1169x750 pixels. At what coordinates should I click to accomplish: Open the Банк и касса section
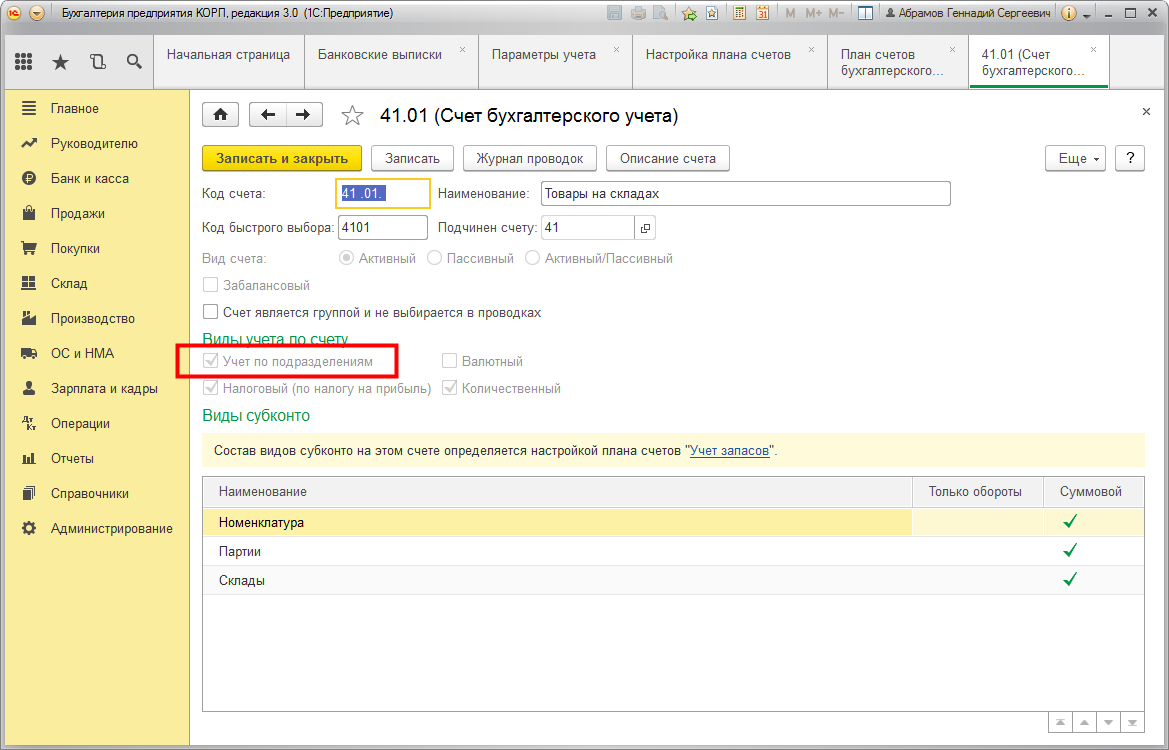(x=89, y=178)
